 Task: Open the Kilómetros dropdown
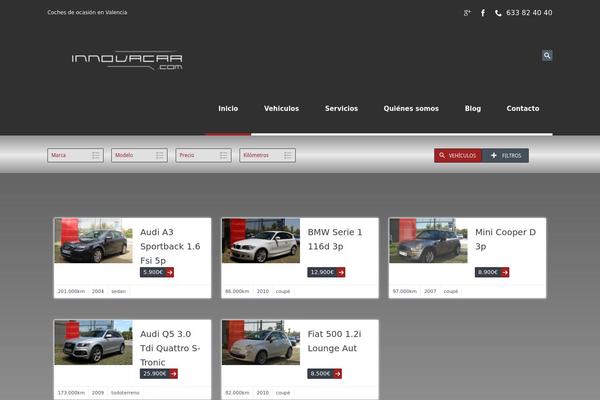267,155
